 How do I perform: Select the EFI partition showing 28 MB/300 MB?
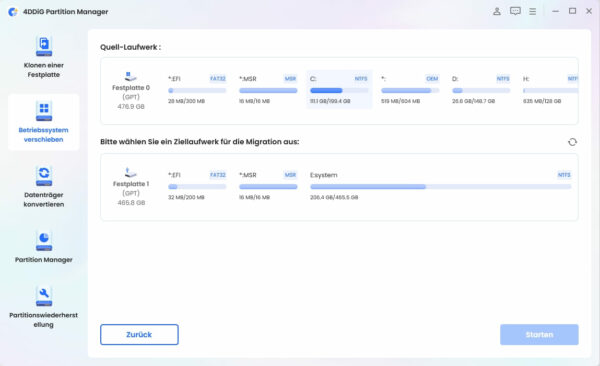(197, 90)
